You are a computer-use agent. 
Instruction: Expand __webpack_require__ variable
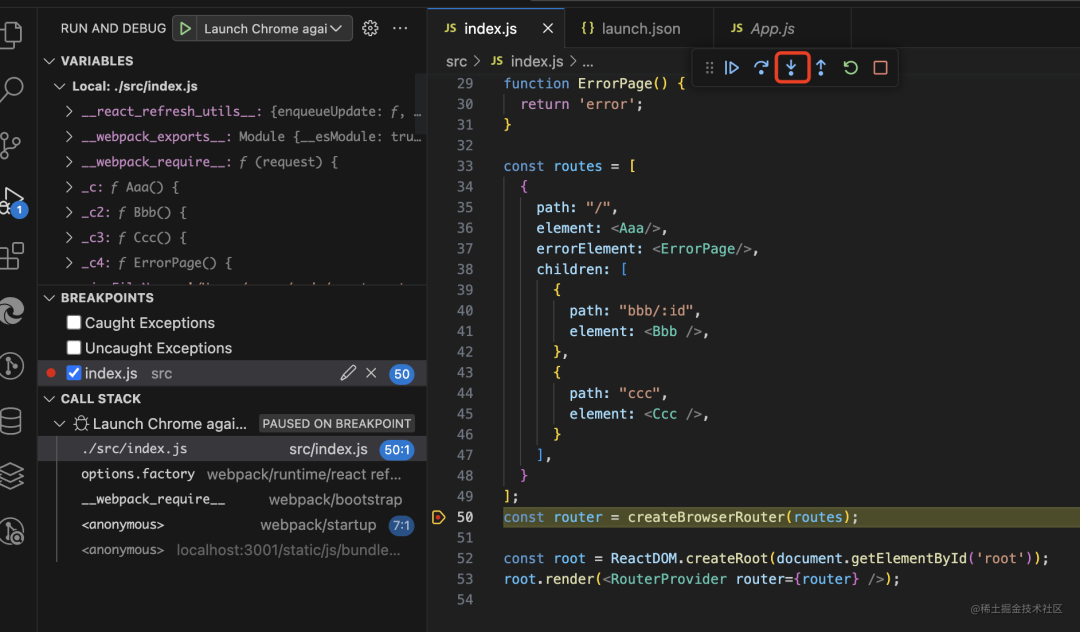pyautogui.click(x=69, y=162)
